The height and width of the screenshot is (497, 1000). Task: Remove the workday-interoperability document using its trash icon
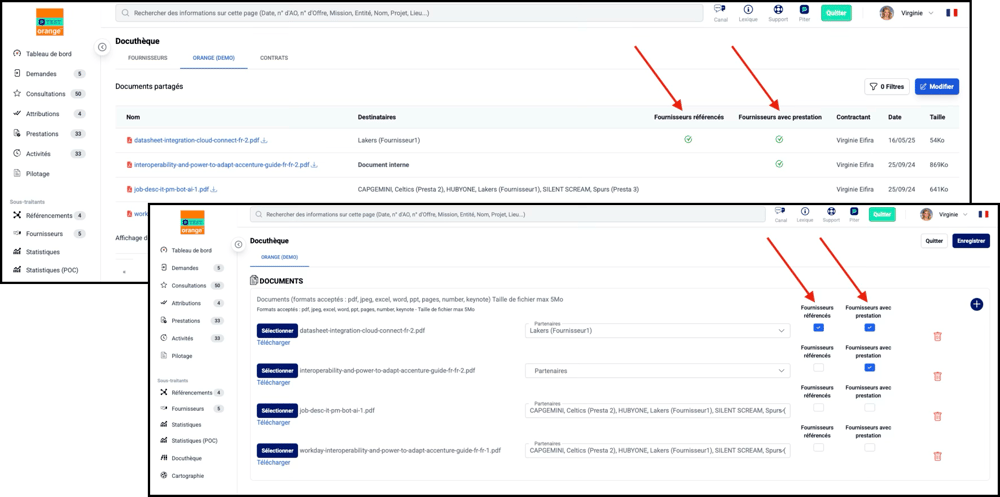[x=937, y=456]
